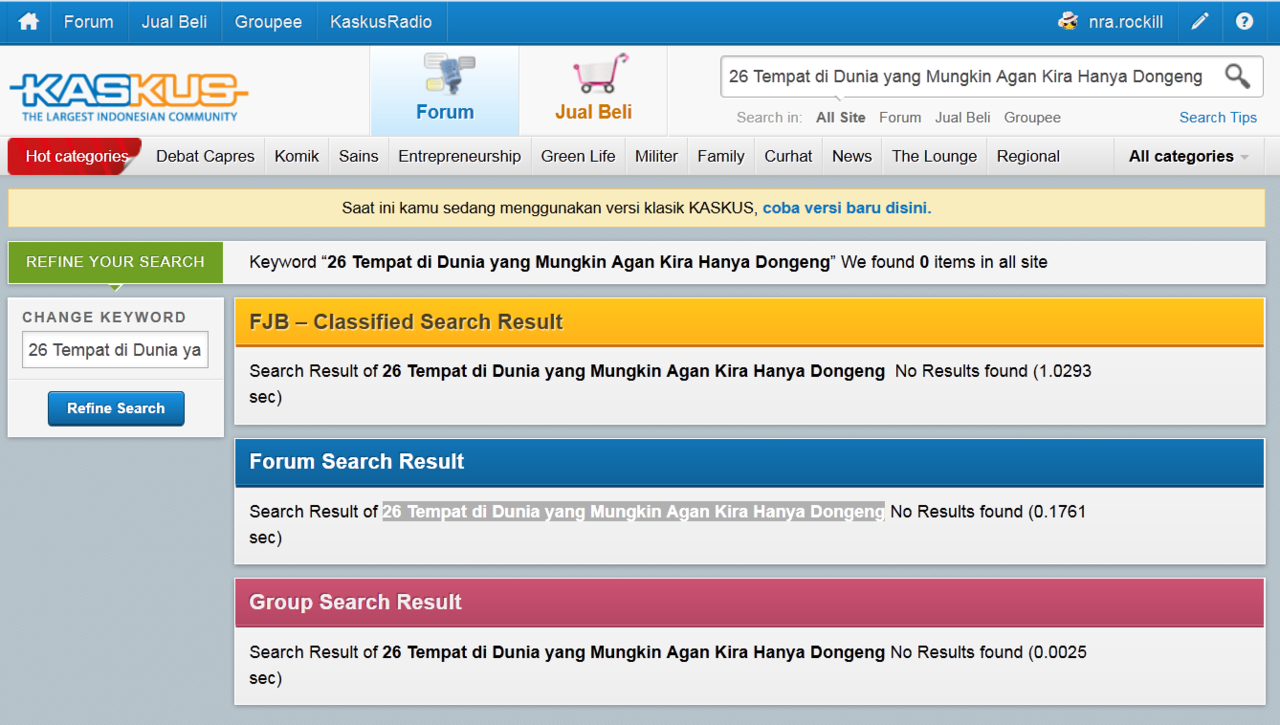This screenshot has height=725, width=1280.
Task: Click the Group Search Result header
Action: tap(750, 602)
